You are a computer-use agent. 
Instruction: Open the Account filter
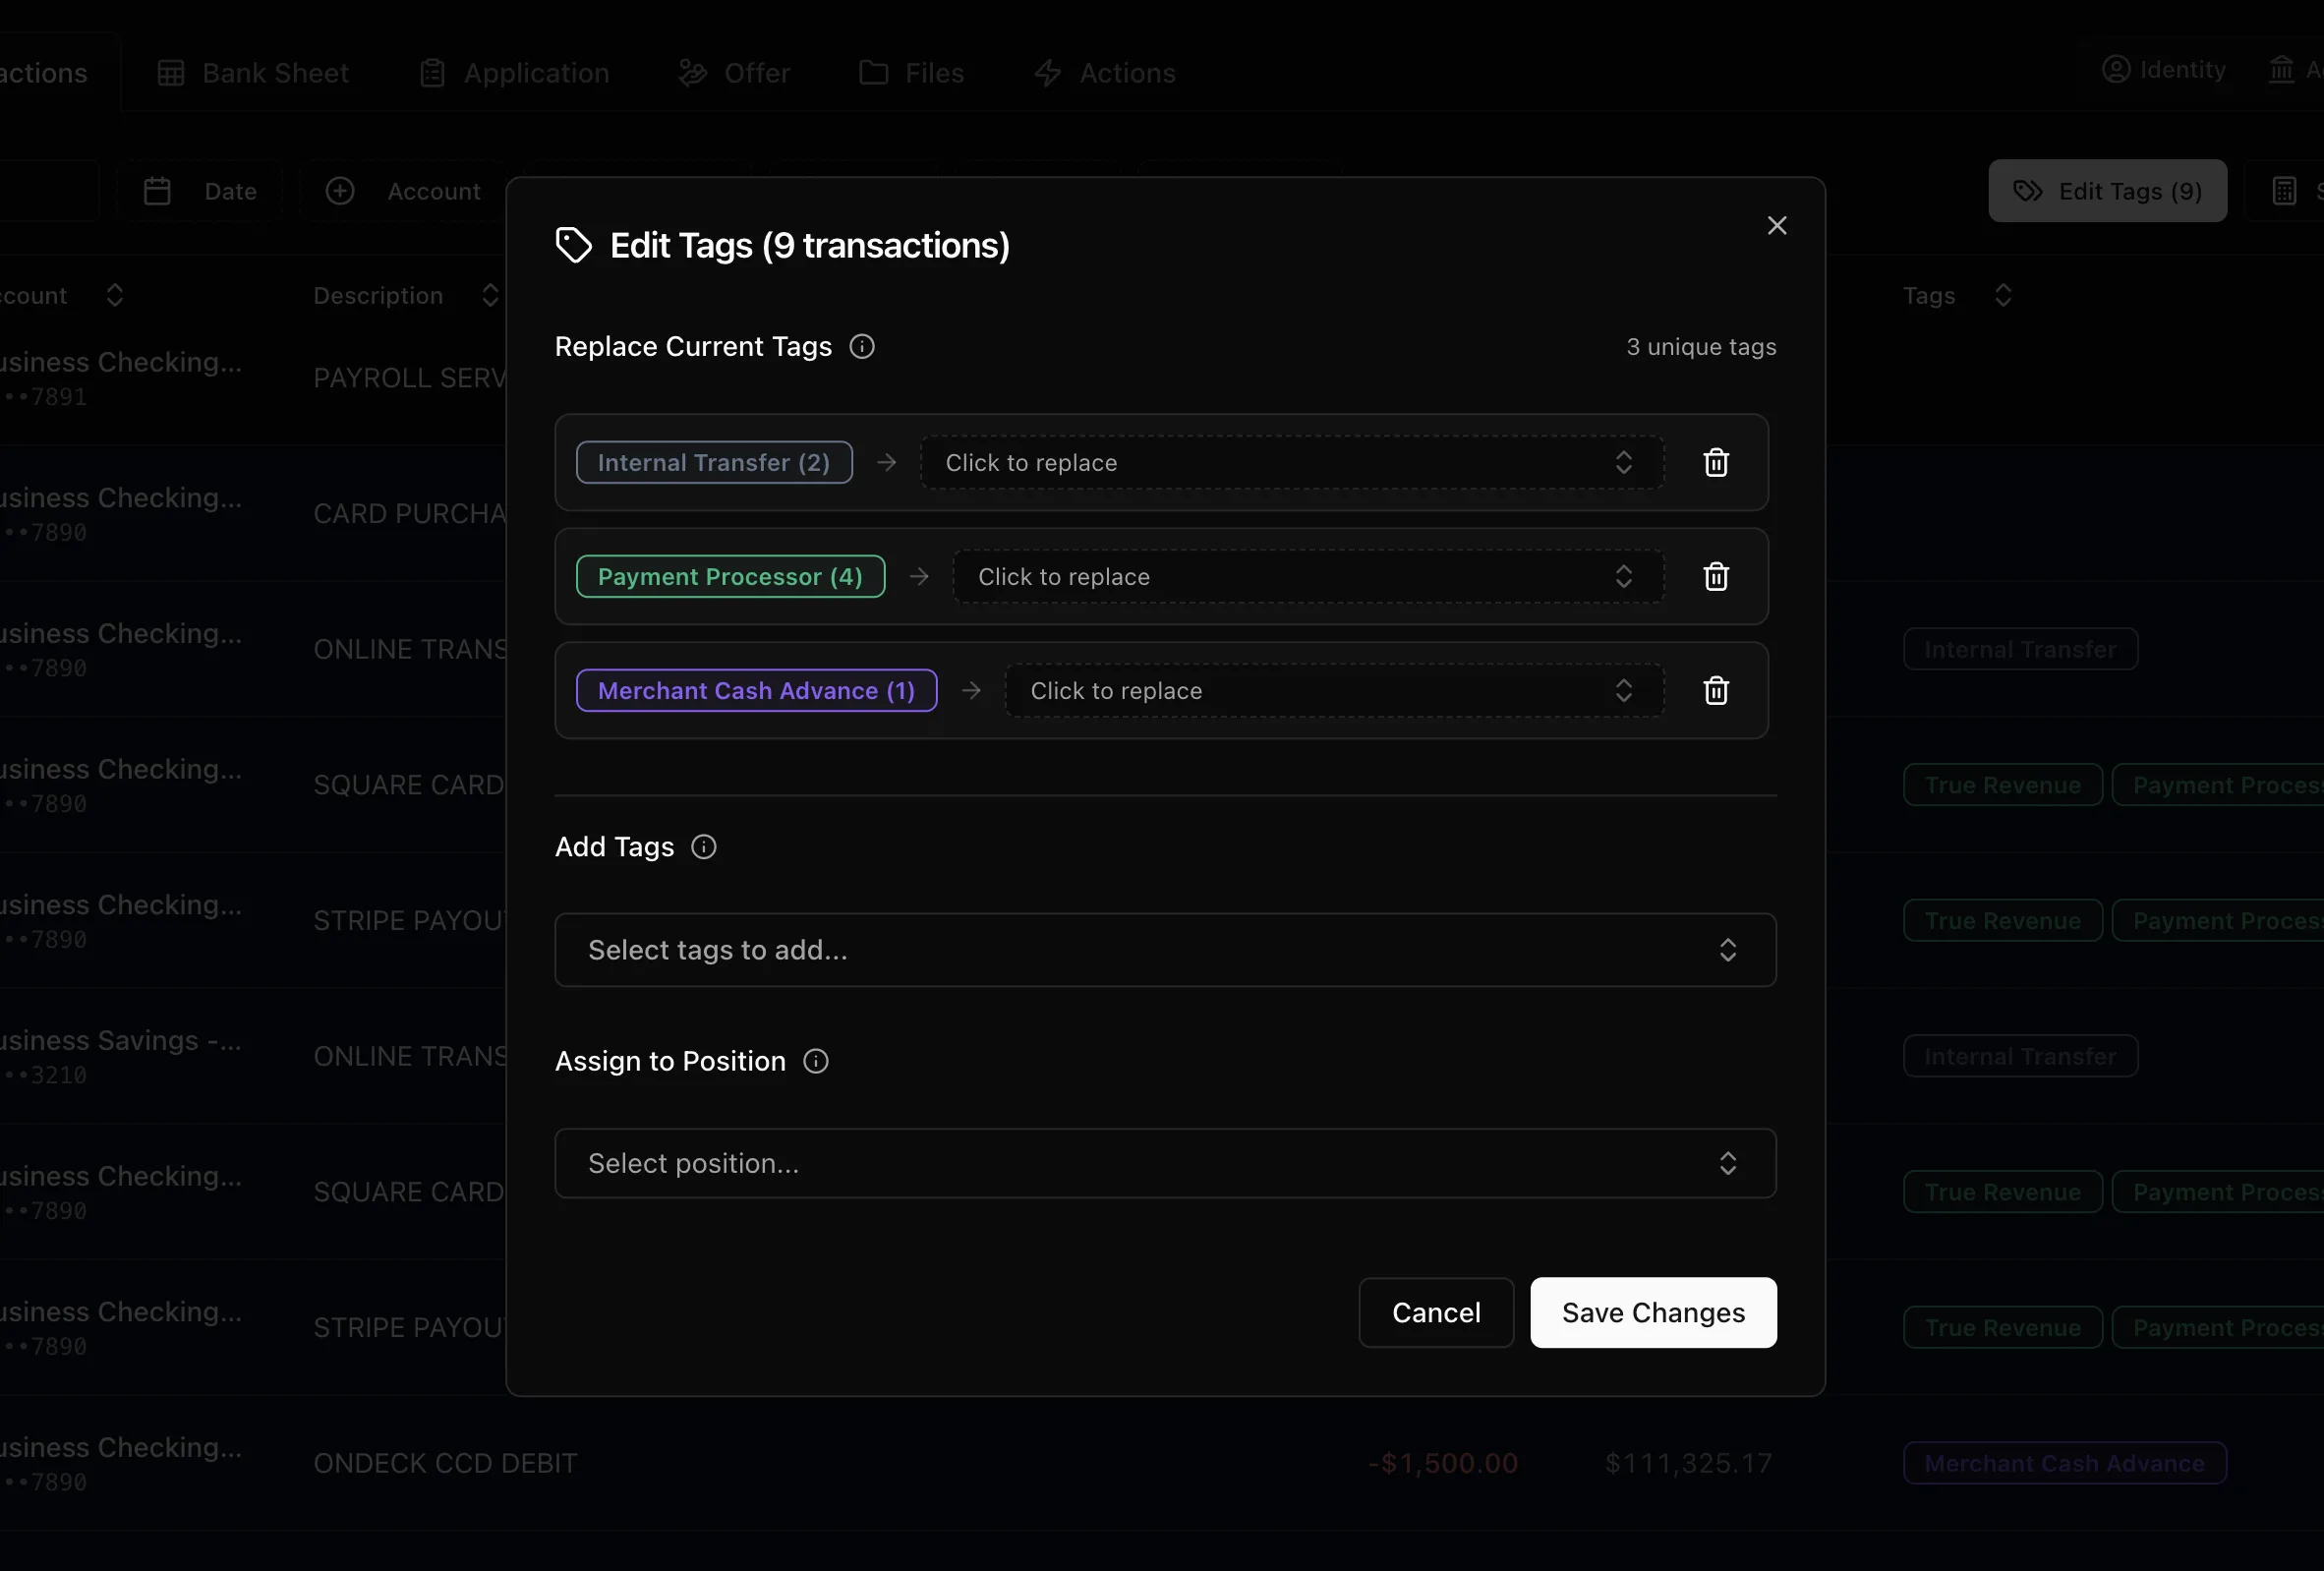pyautogui.click(x=403, y=191)
